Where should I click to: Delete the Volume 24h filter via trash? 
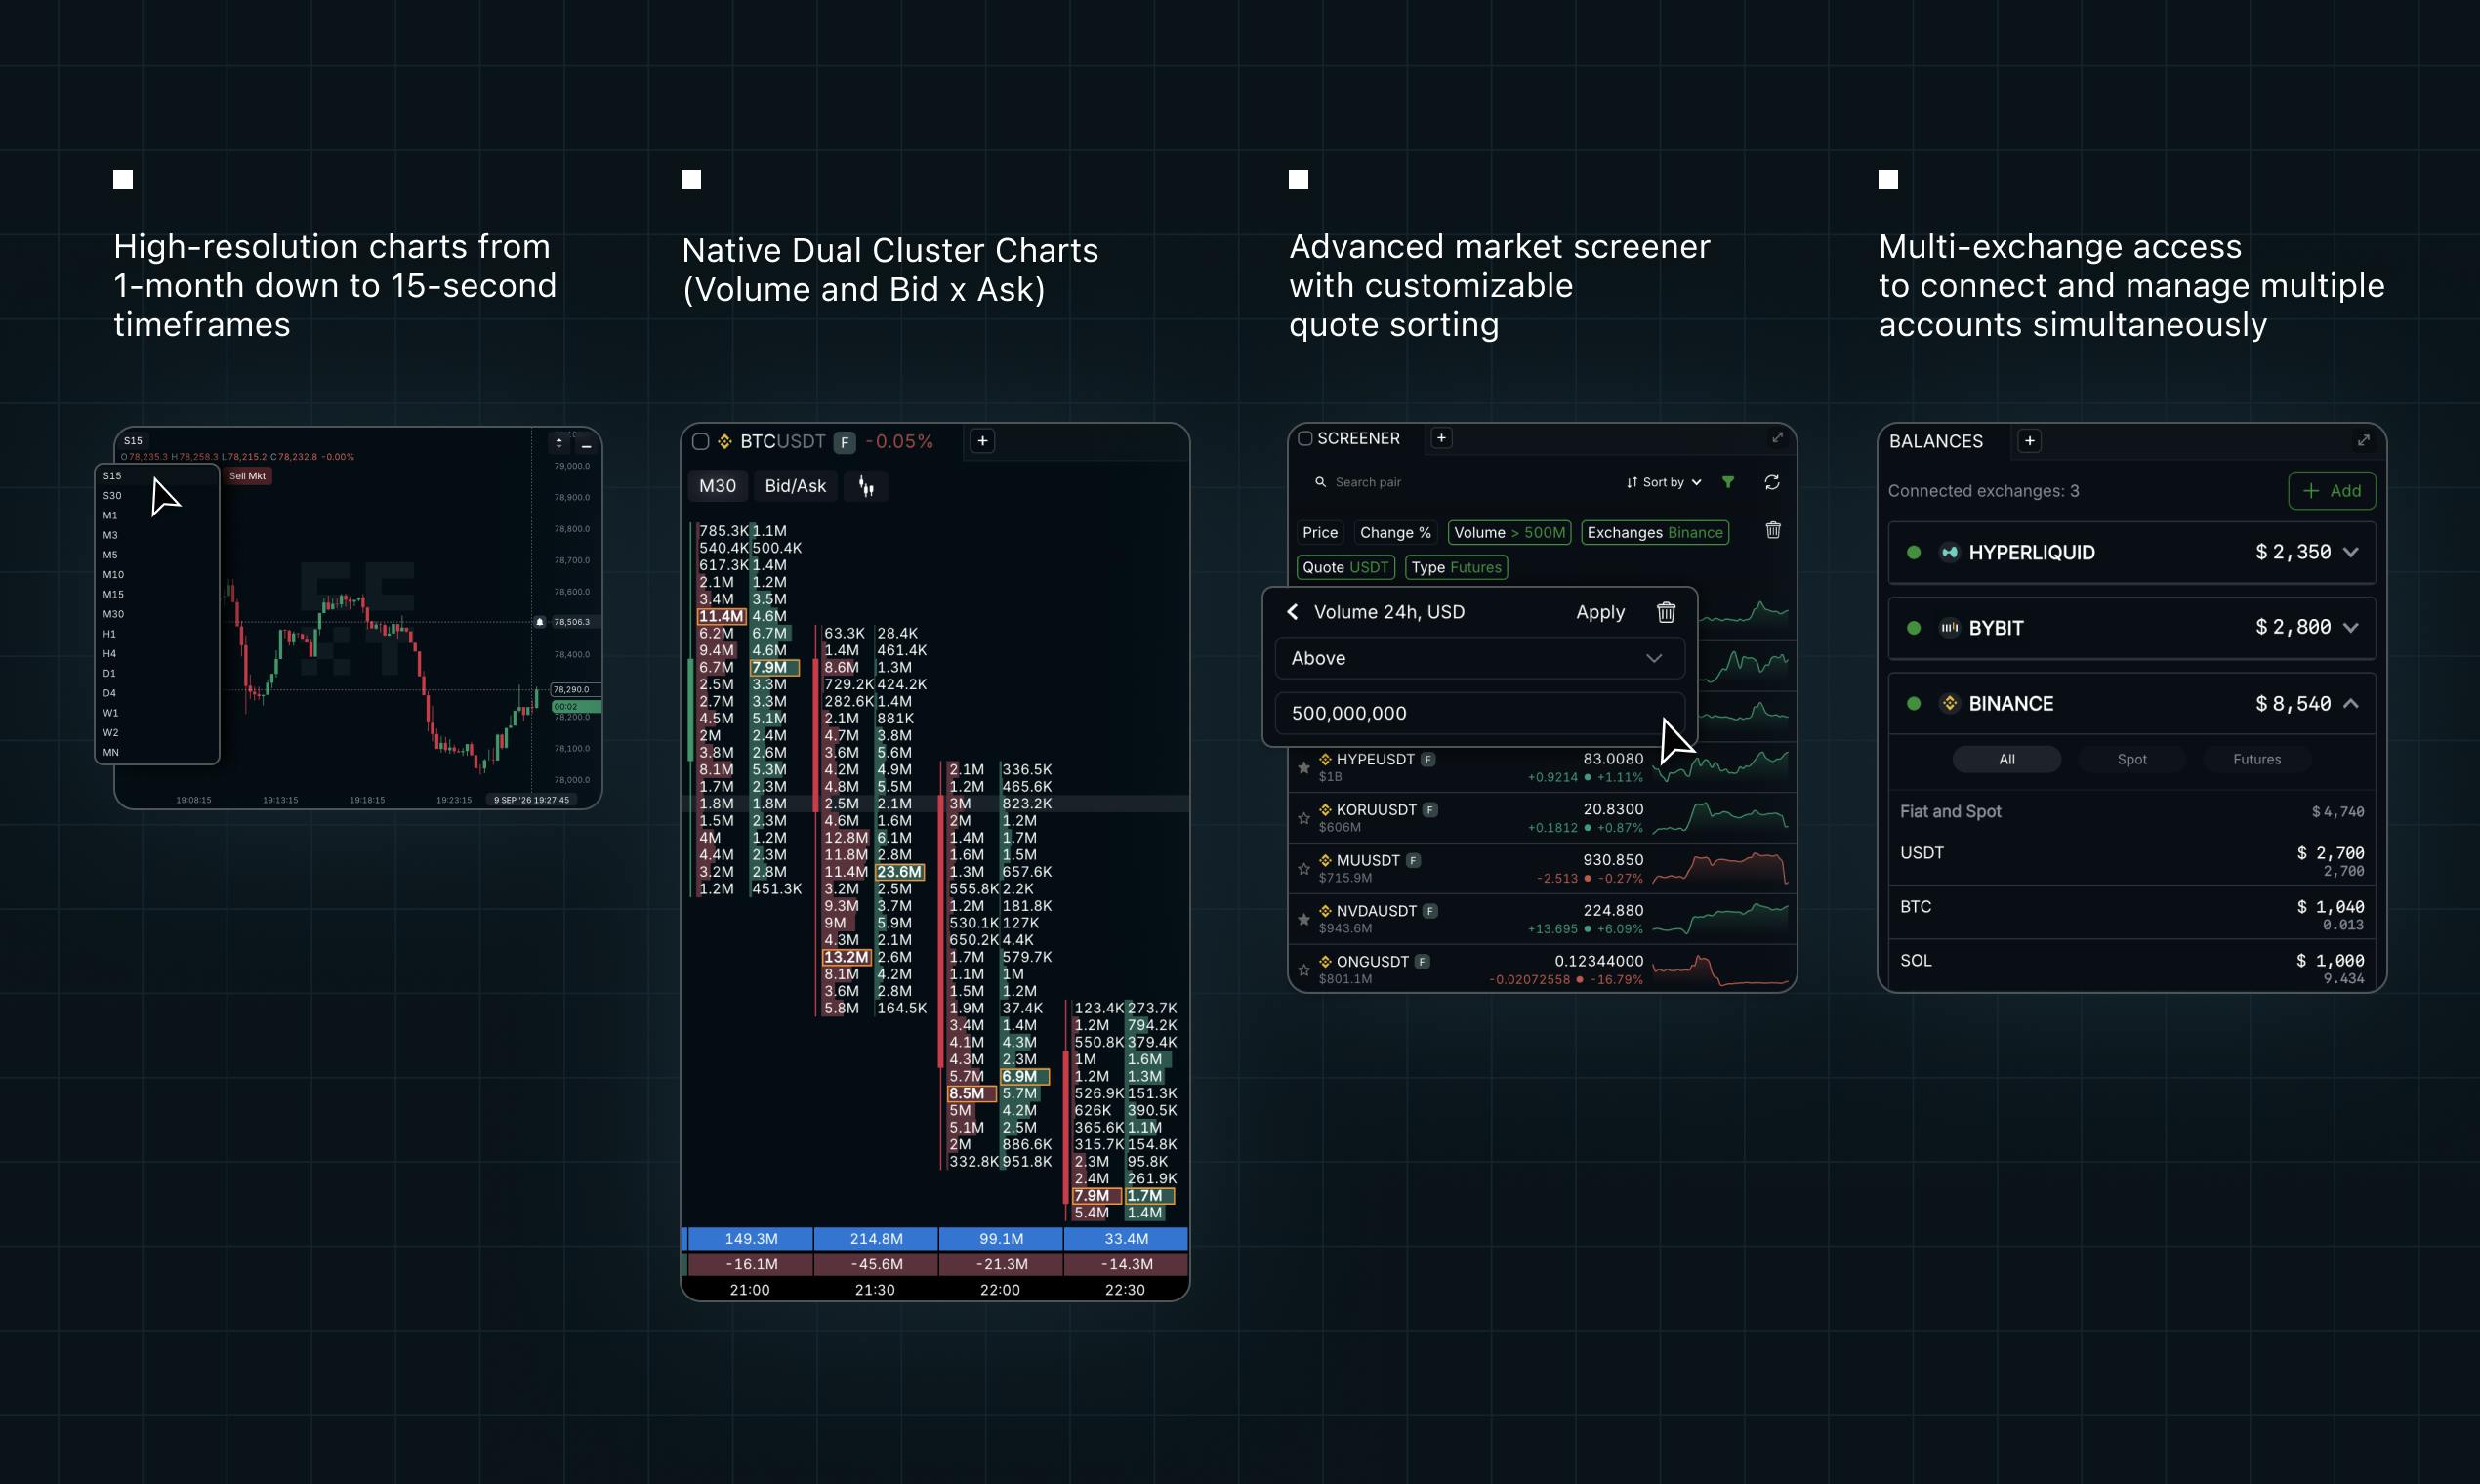tap(1666, 612)
